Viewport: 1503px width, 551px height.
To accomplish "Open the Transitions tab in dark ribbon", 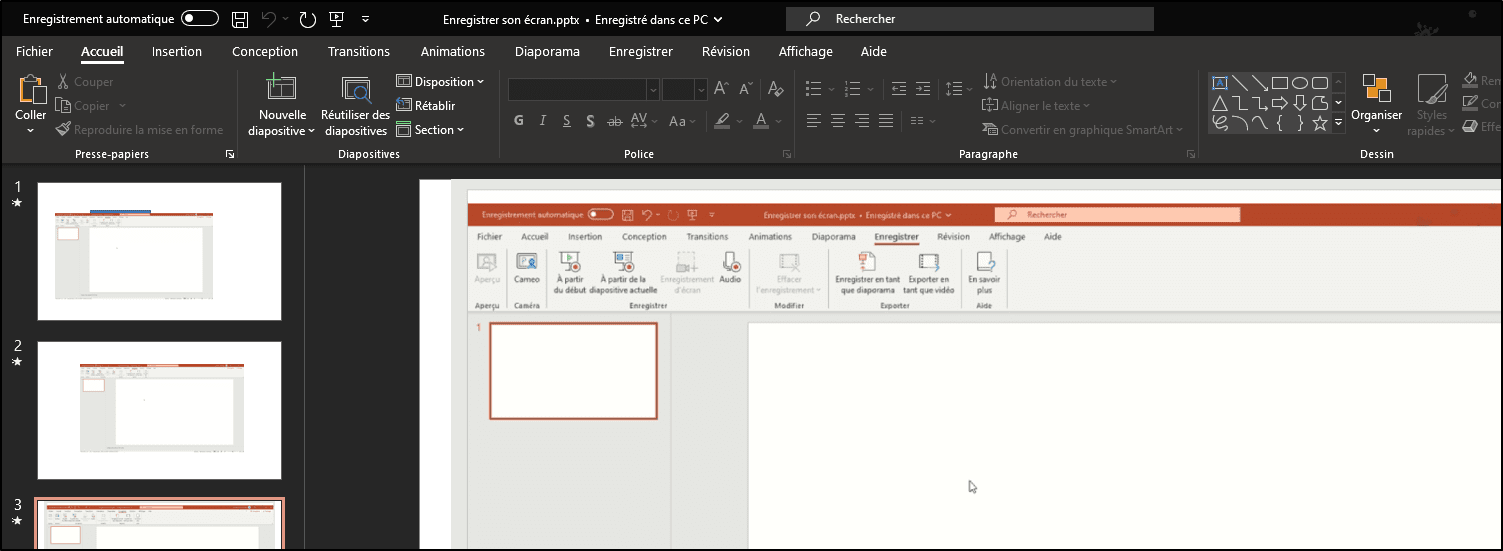I will (x=359, y=52).
